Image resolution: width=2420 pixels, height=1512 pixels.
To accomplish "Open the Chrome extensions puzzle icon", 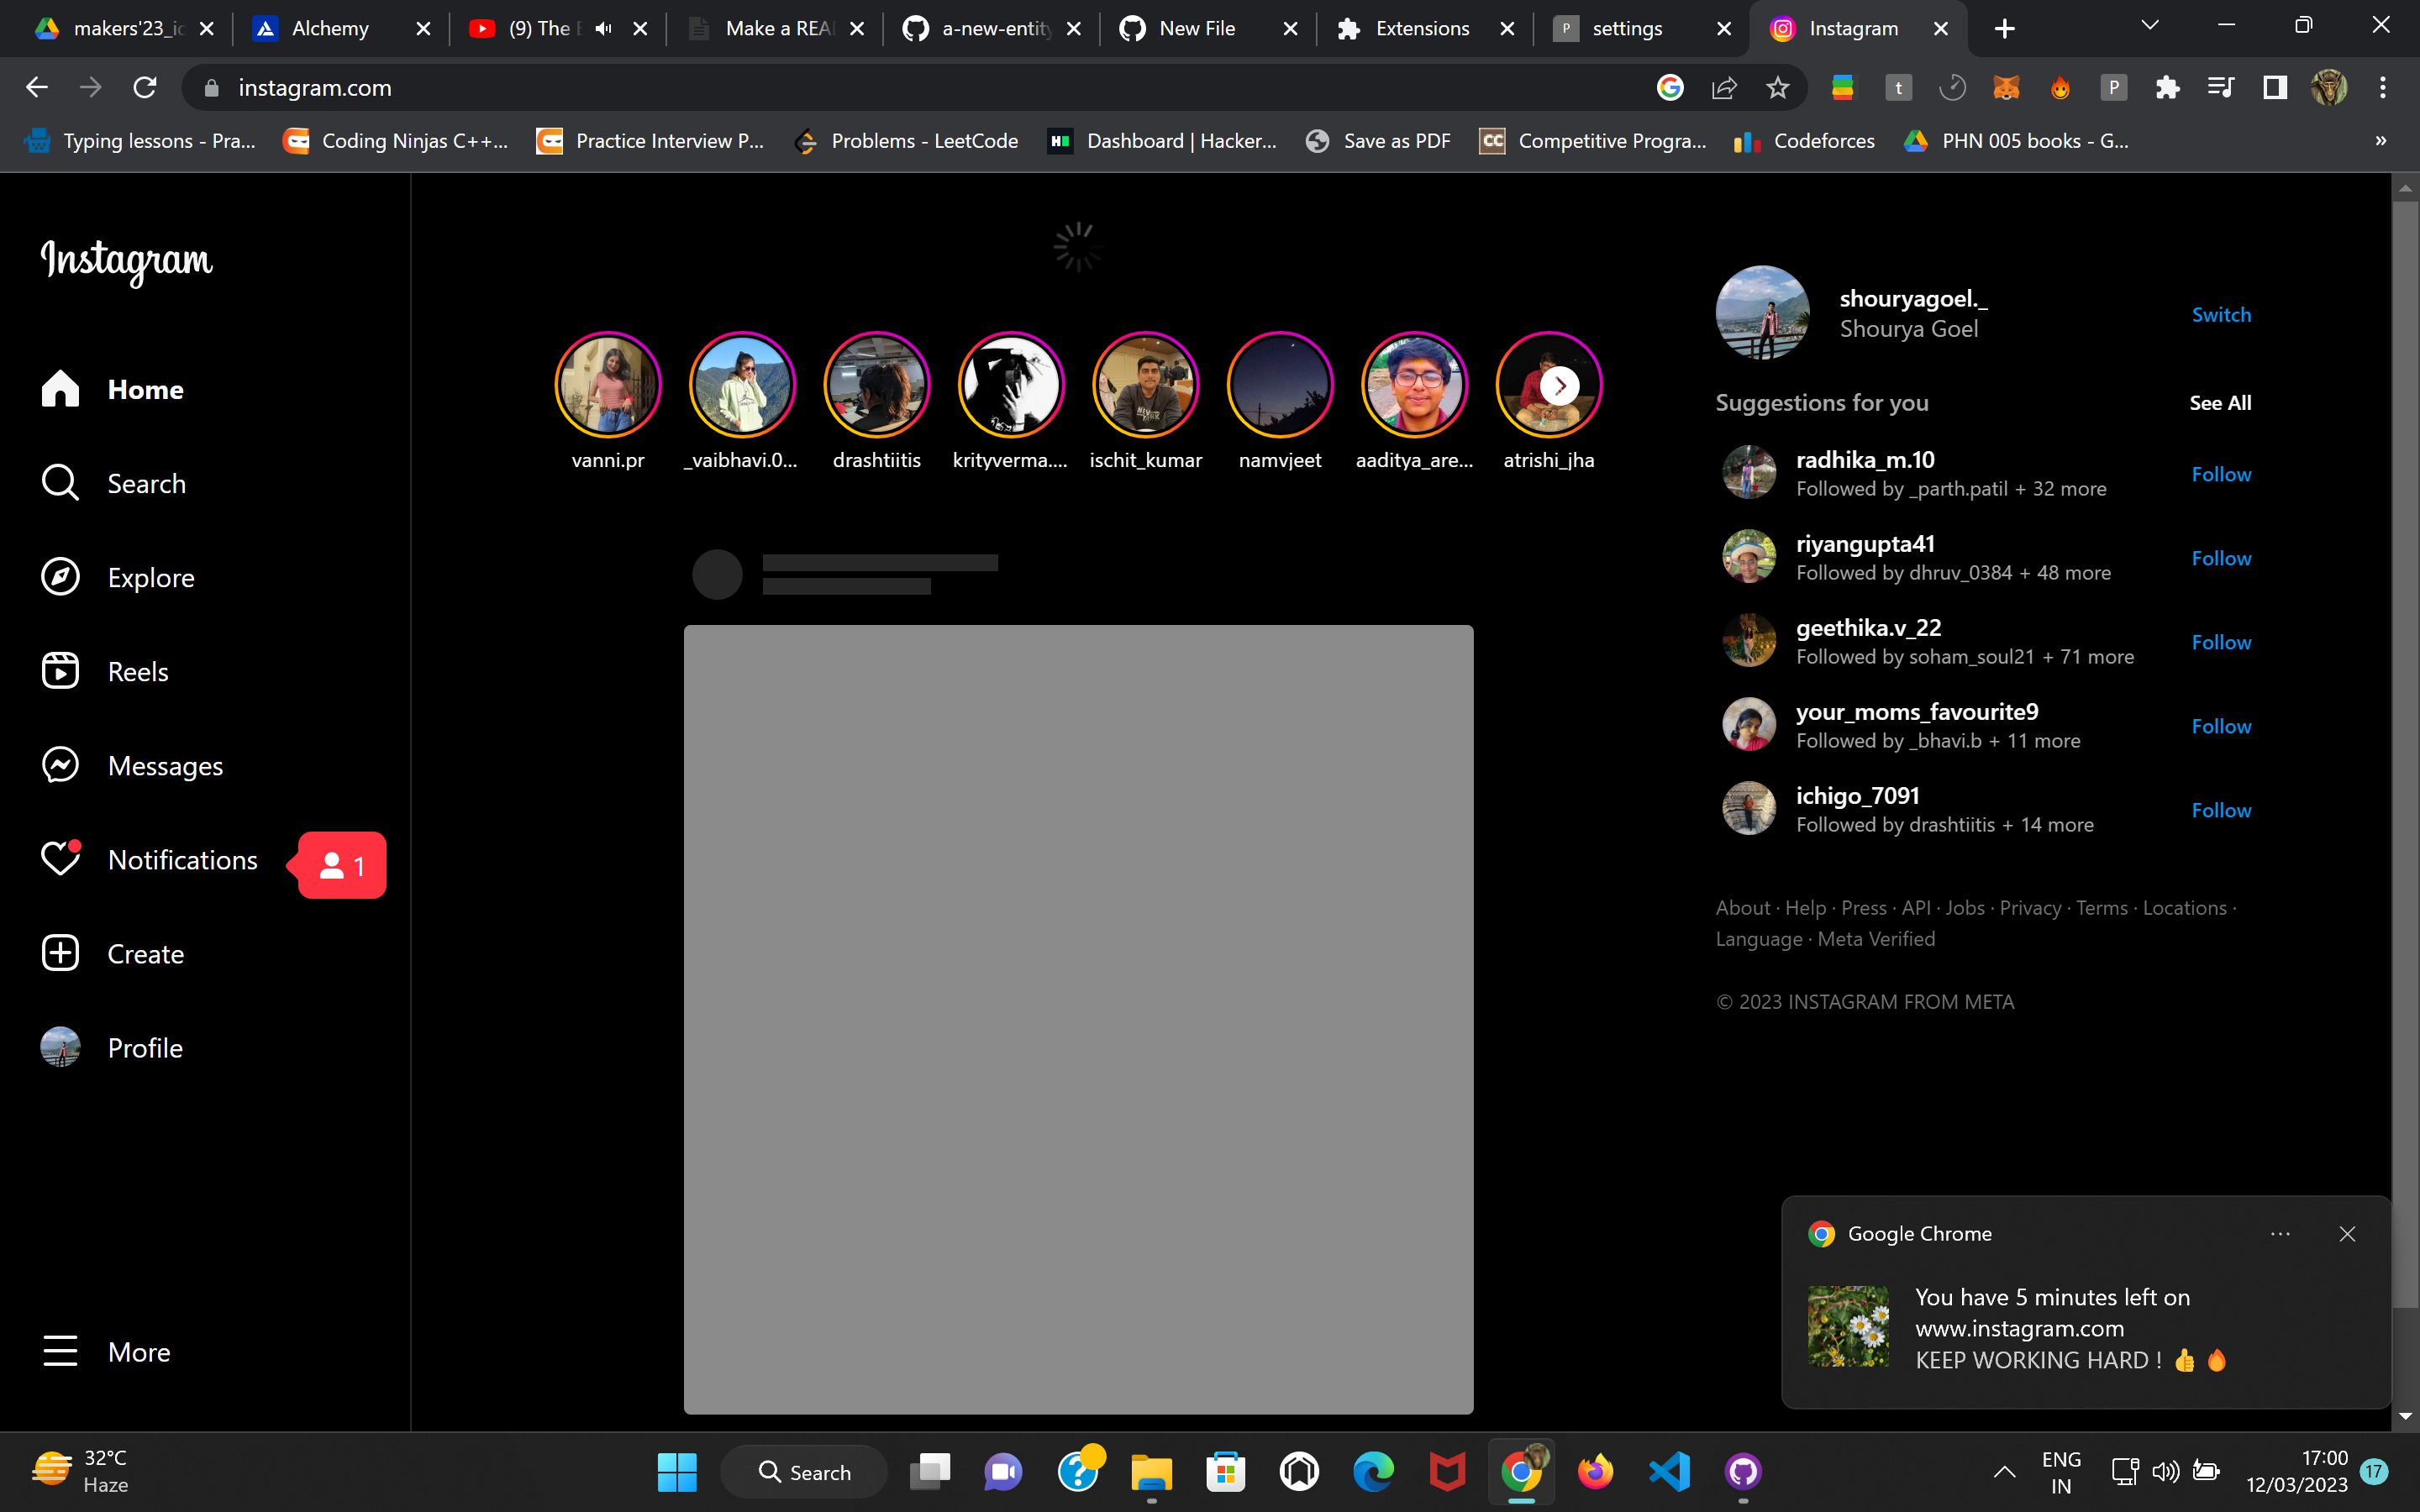I will point(2167,88).
